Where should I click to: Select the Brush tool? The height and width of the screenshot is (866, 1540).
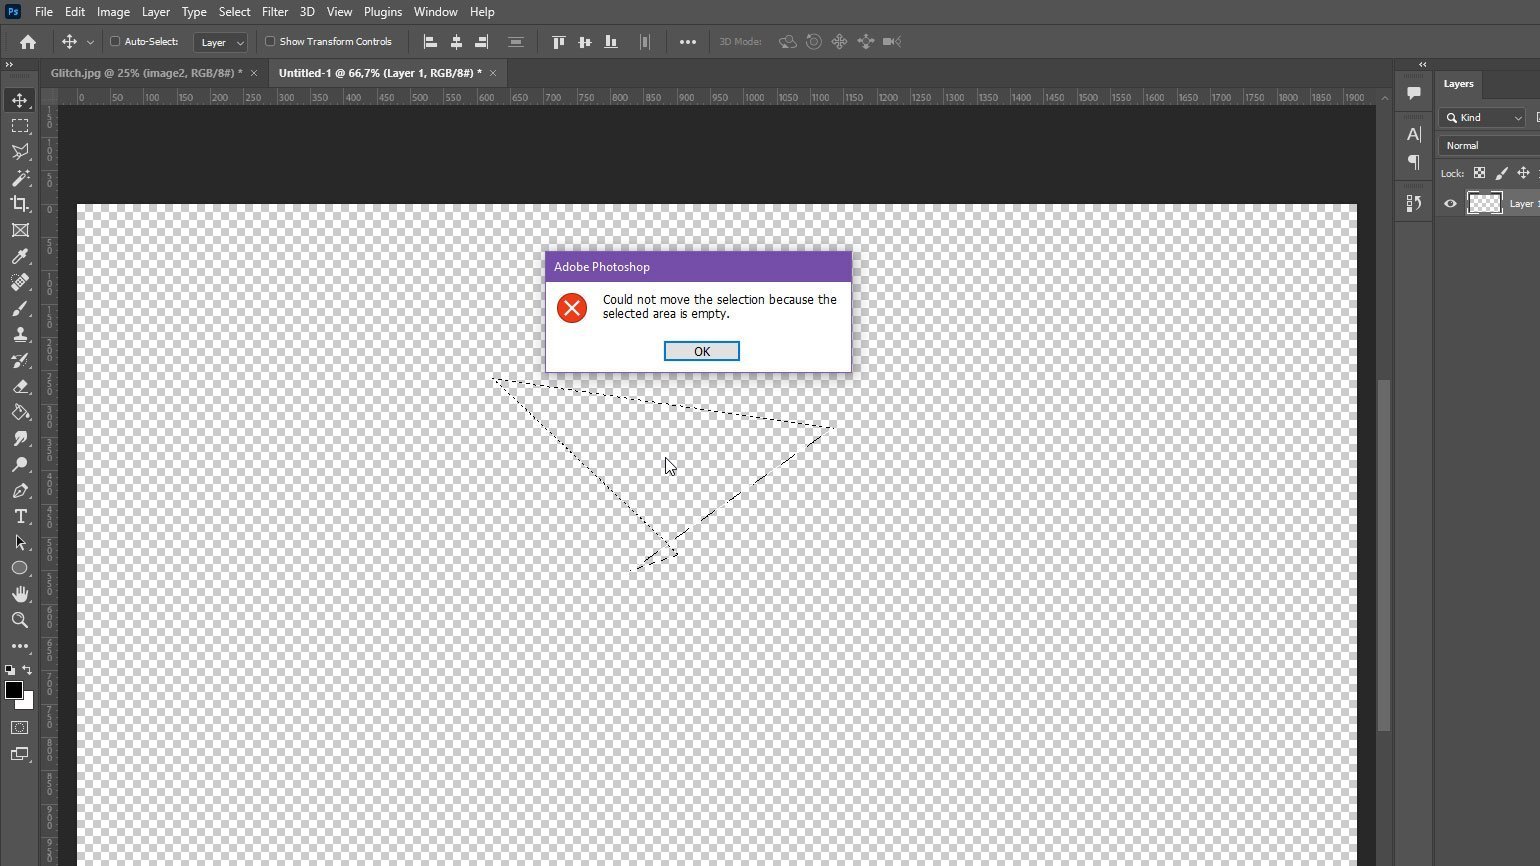coord(20,309)
